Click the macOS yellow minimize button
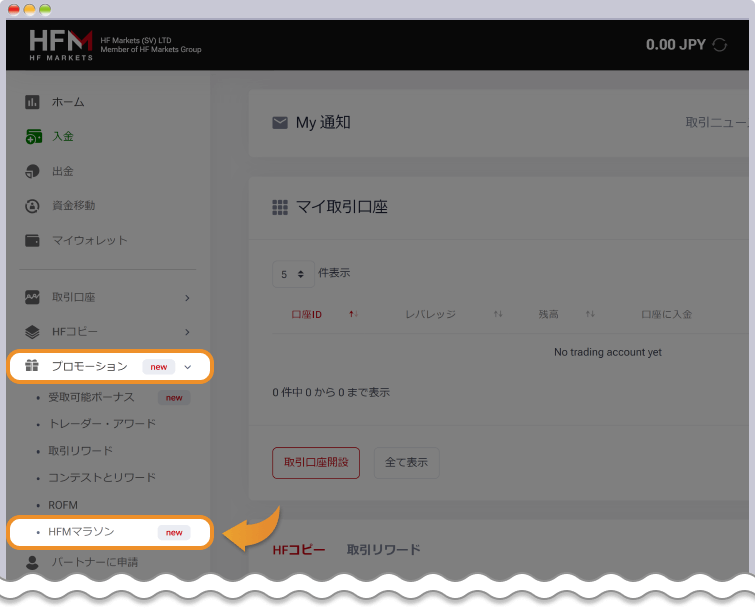Screen dimensions: 755x610 tap(29, 10)
